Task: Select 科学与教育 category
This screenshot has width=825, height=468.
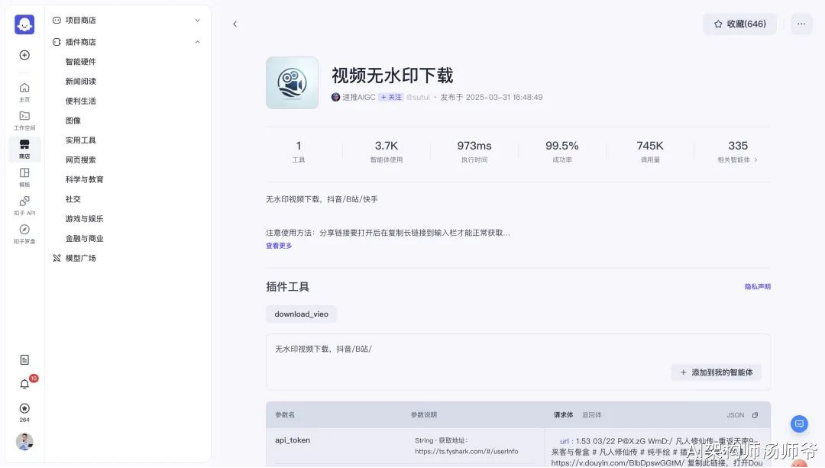Action: click(x=84, y=179)
